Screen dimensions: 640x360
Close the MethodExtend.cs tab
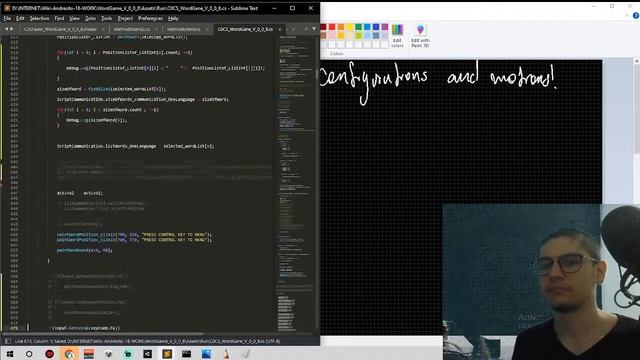click(207, 29)
